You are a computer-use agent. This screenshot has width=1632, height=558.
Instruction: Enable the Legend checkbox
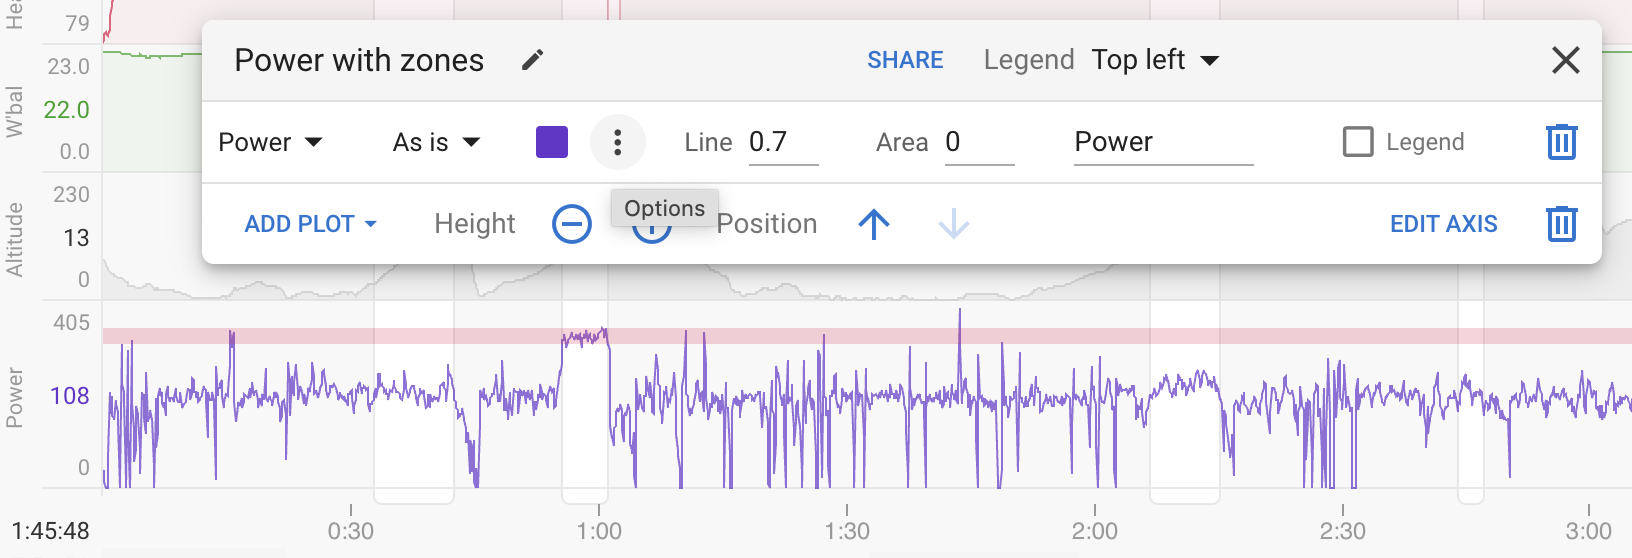tap(1358, 142)
